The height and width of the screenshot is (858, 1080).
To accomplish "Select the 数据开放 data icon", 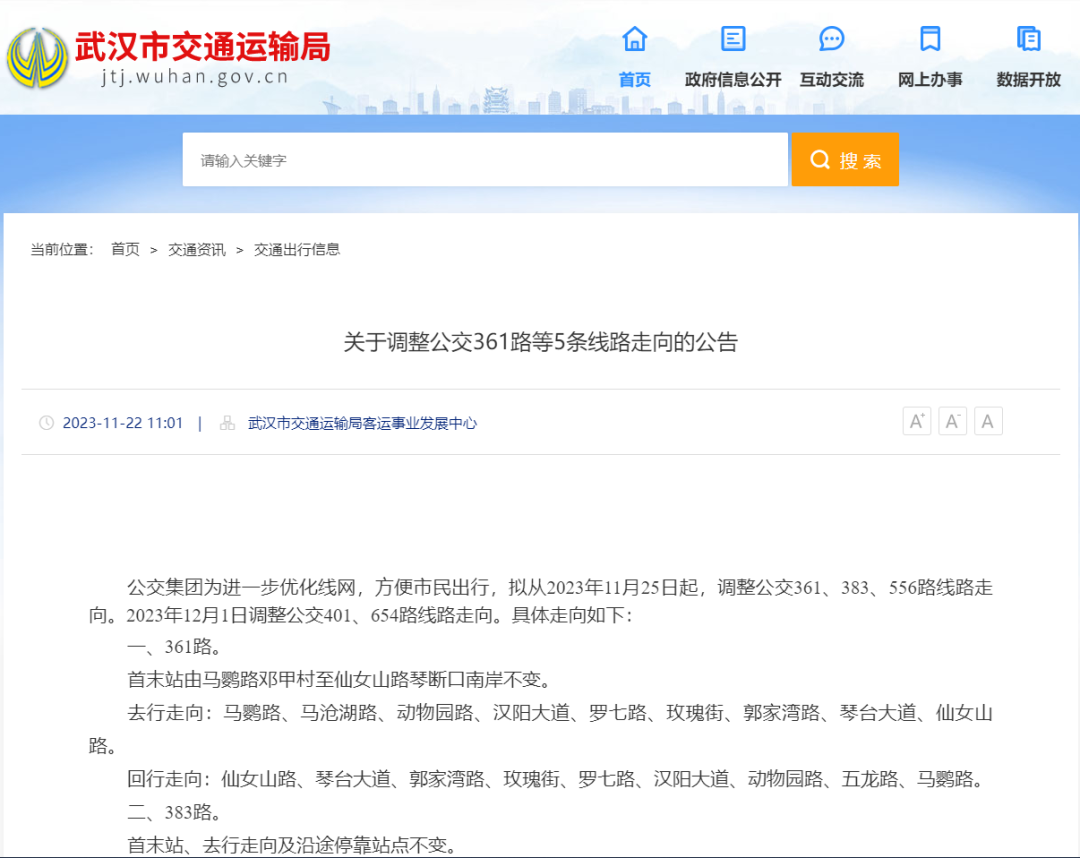I will 1028,40.
